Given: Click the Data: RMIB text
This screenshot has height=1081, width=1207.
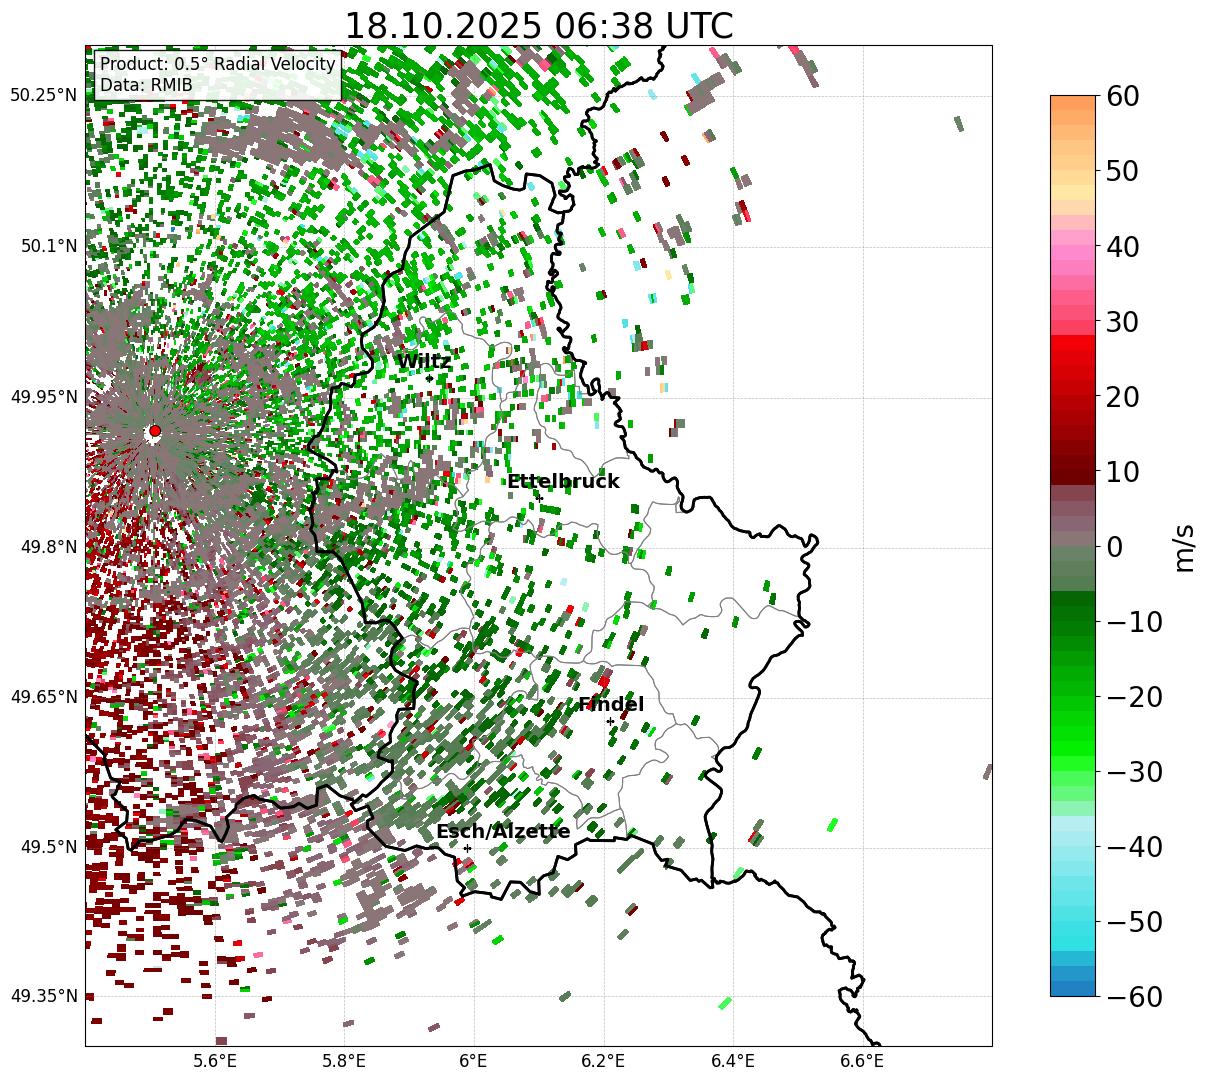Looking at the screenshot, I should click(x=146, y=86).
